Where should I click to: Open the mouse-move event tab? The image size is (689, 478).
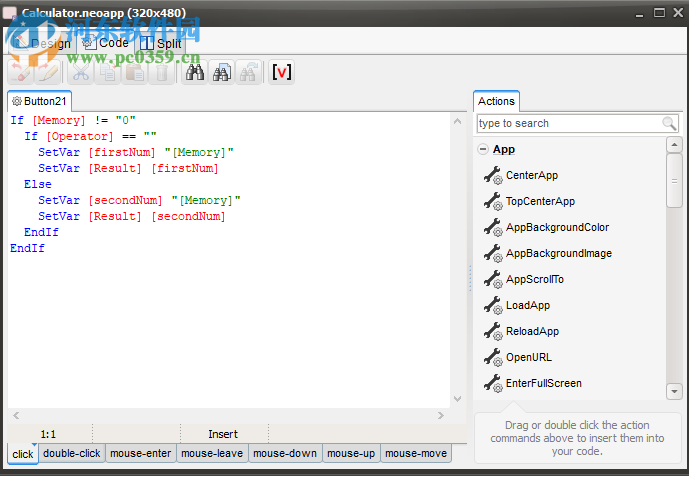[x=416, y=453]
